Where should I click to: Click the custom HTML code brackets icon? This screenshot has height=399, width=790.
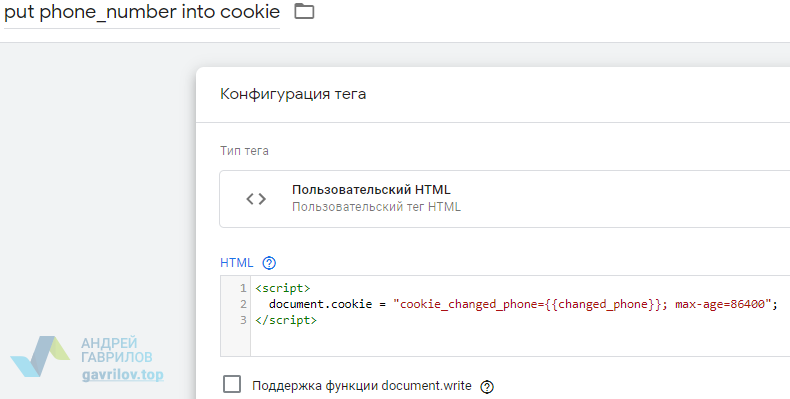(256, 199)
